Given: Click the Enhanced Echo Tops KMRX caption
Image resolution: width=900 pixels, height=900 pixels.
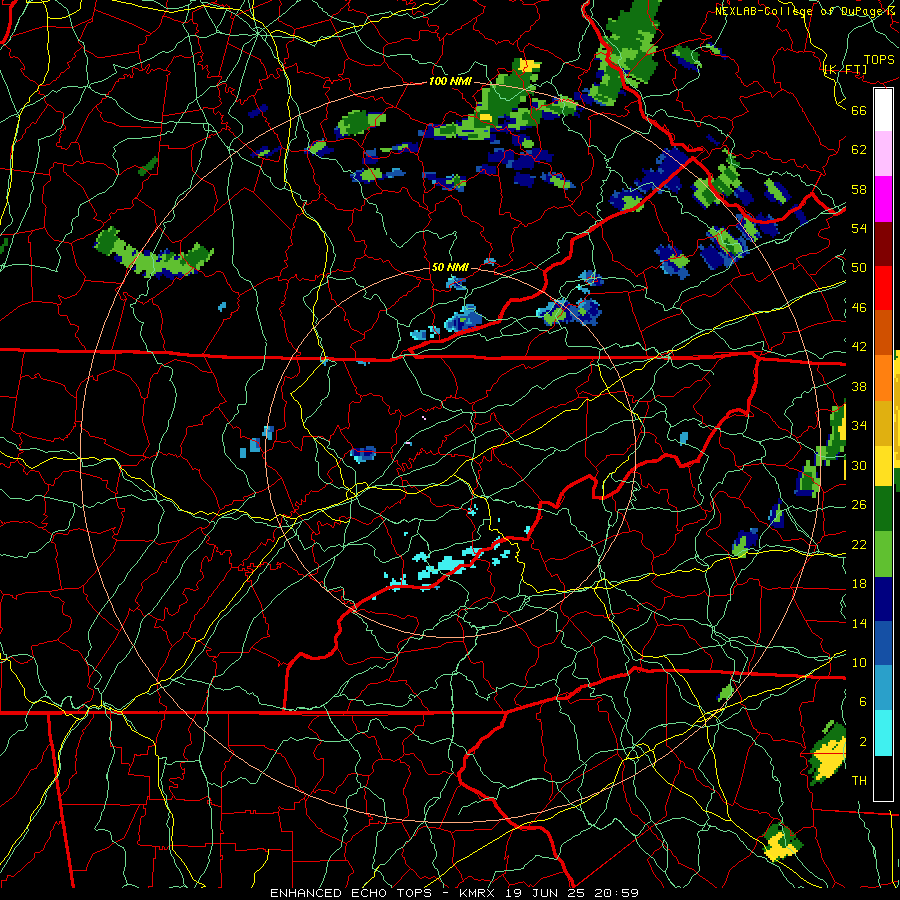Looking at the screenshot, I should point(454,893).
